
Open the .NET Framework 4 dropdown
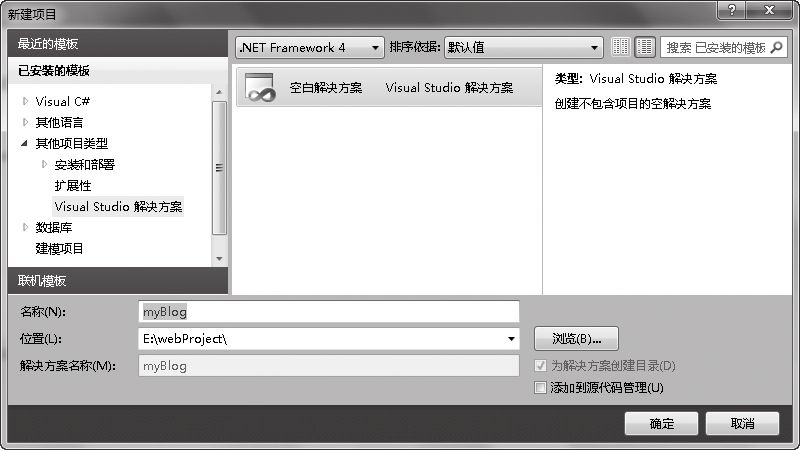pyautogui.click(x=310, y=47)
